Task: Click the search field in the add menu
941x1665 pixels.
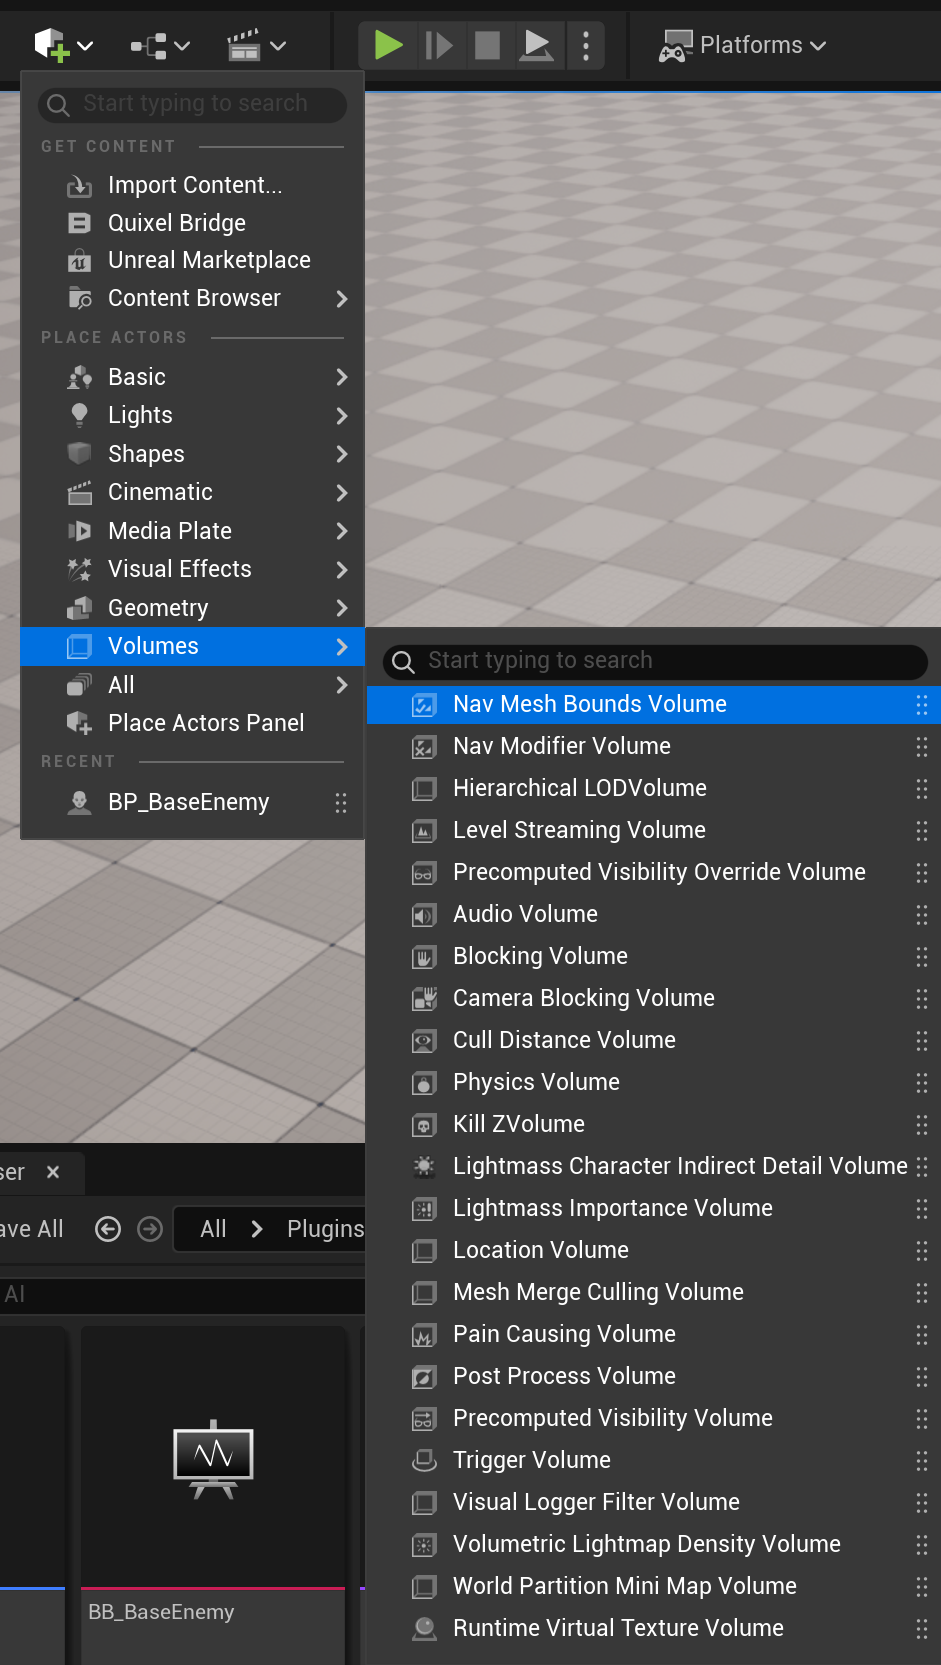Action: pyautogui.click(x=193, y=104)
